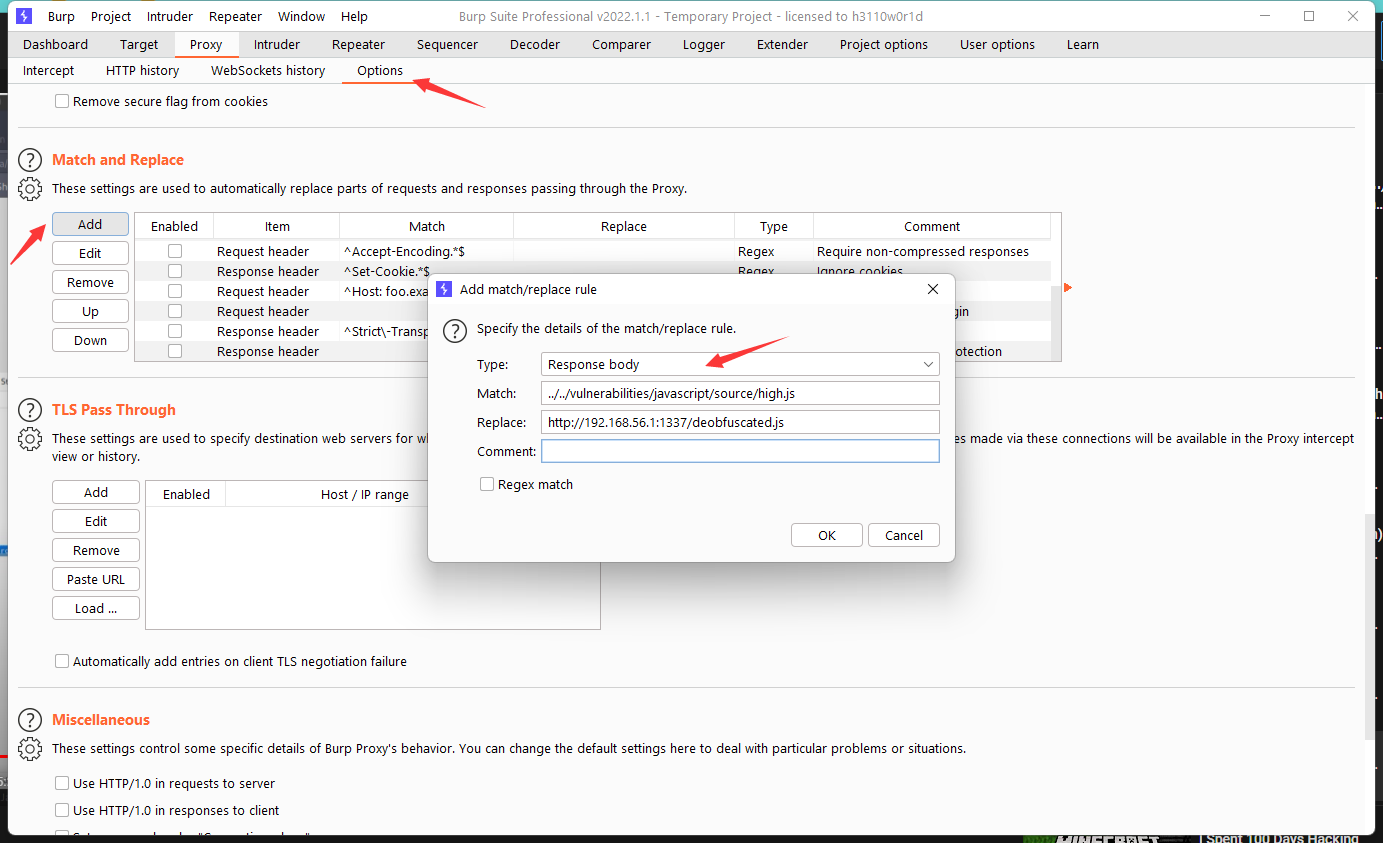The image size is (1383, 843).
Task: Open the Burp menu
Action: coord(61,16)
